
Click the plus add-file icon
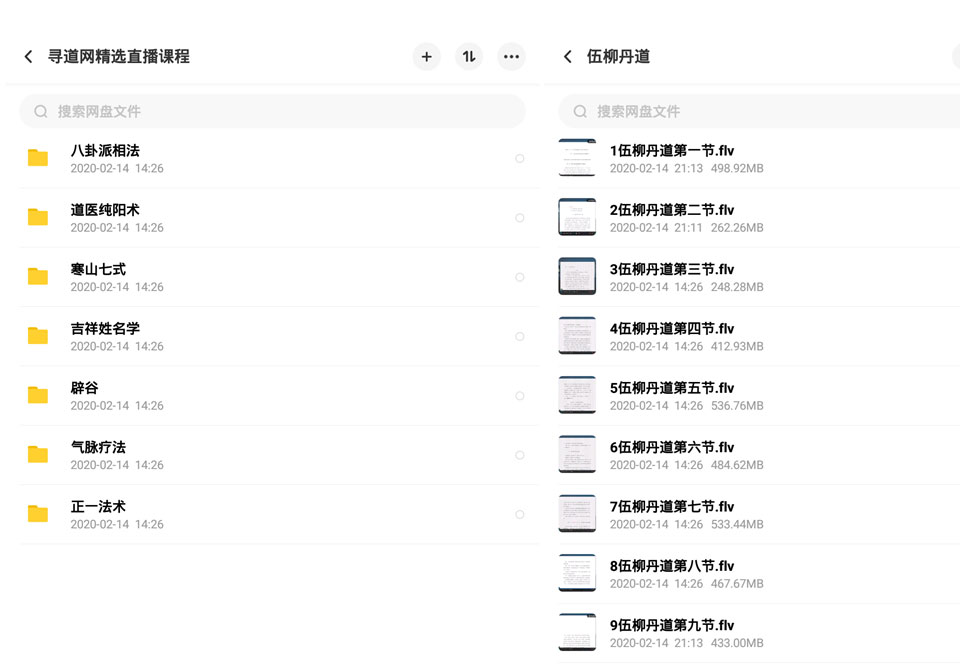pos(427,57)
